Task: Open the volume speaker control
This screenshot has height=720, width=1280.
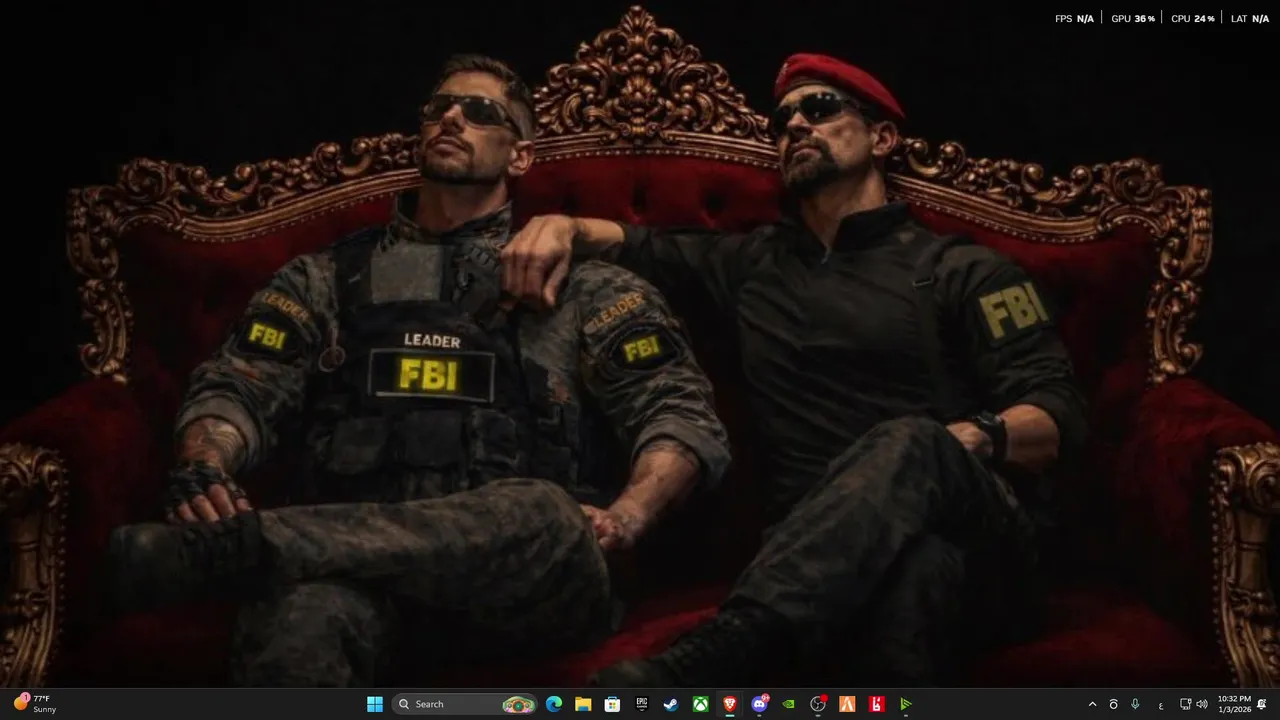Action: [1202, 704]
